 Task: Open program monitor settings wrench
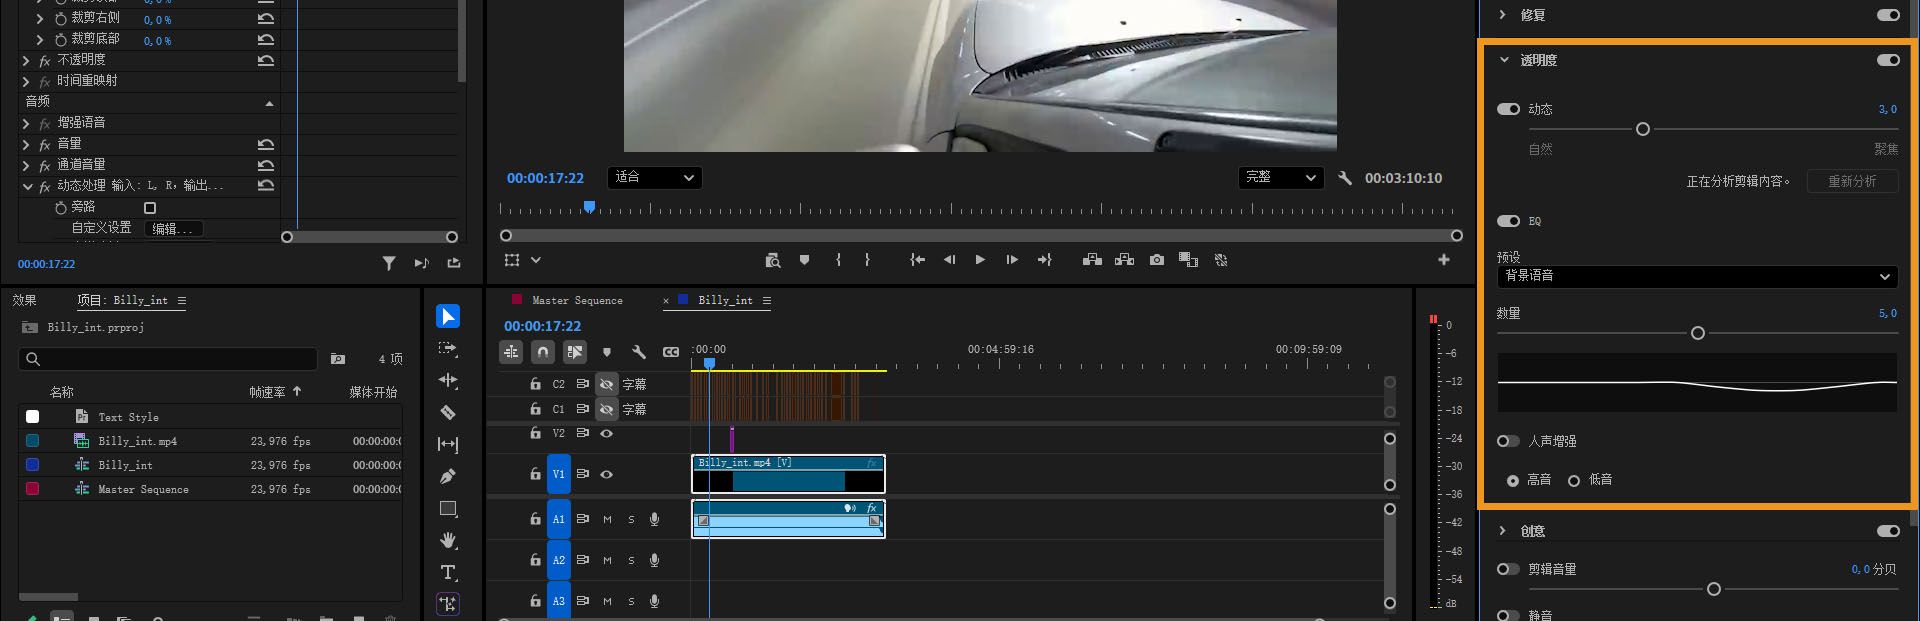(x=1345, y=178)
